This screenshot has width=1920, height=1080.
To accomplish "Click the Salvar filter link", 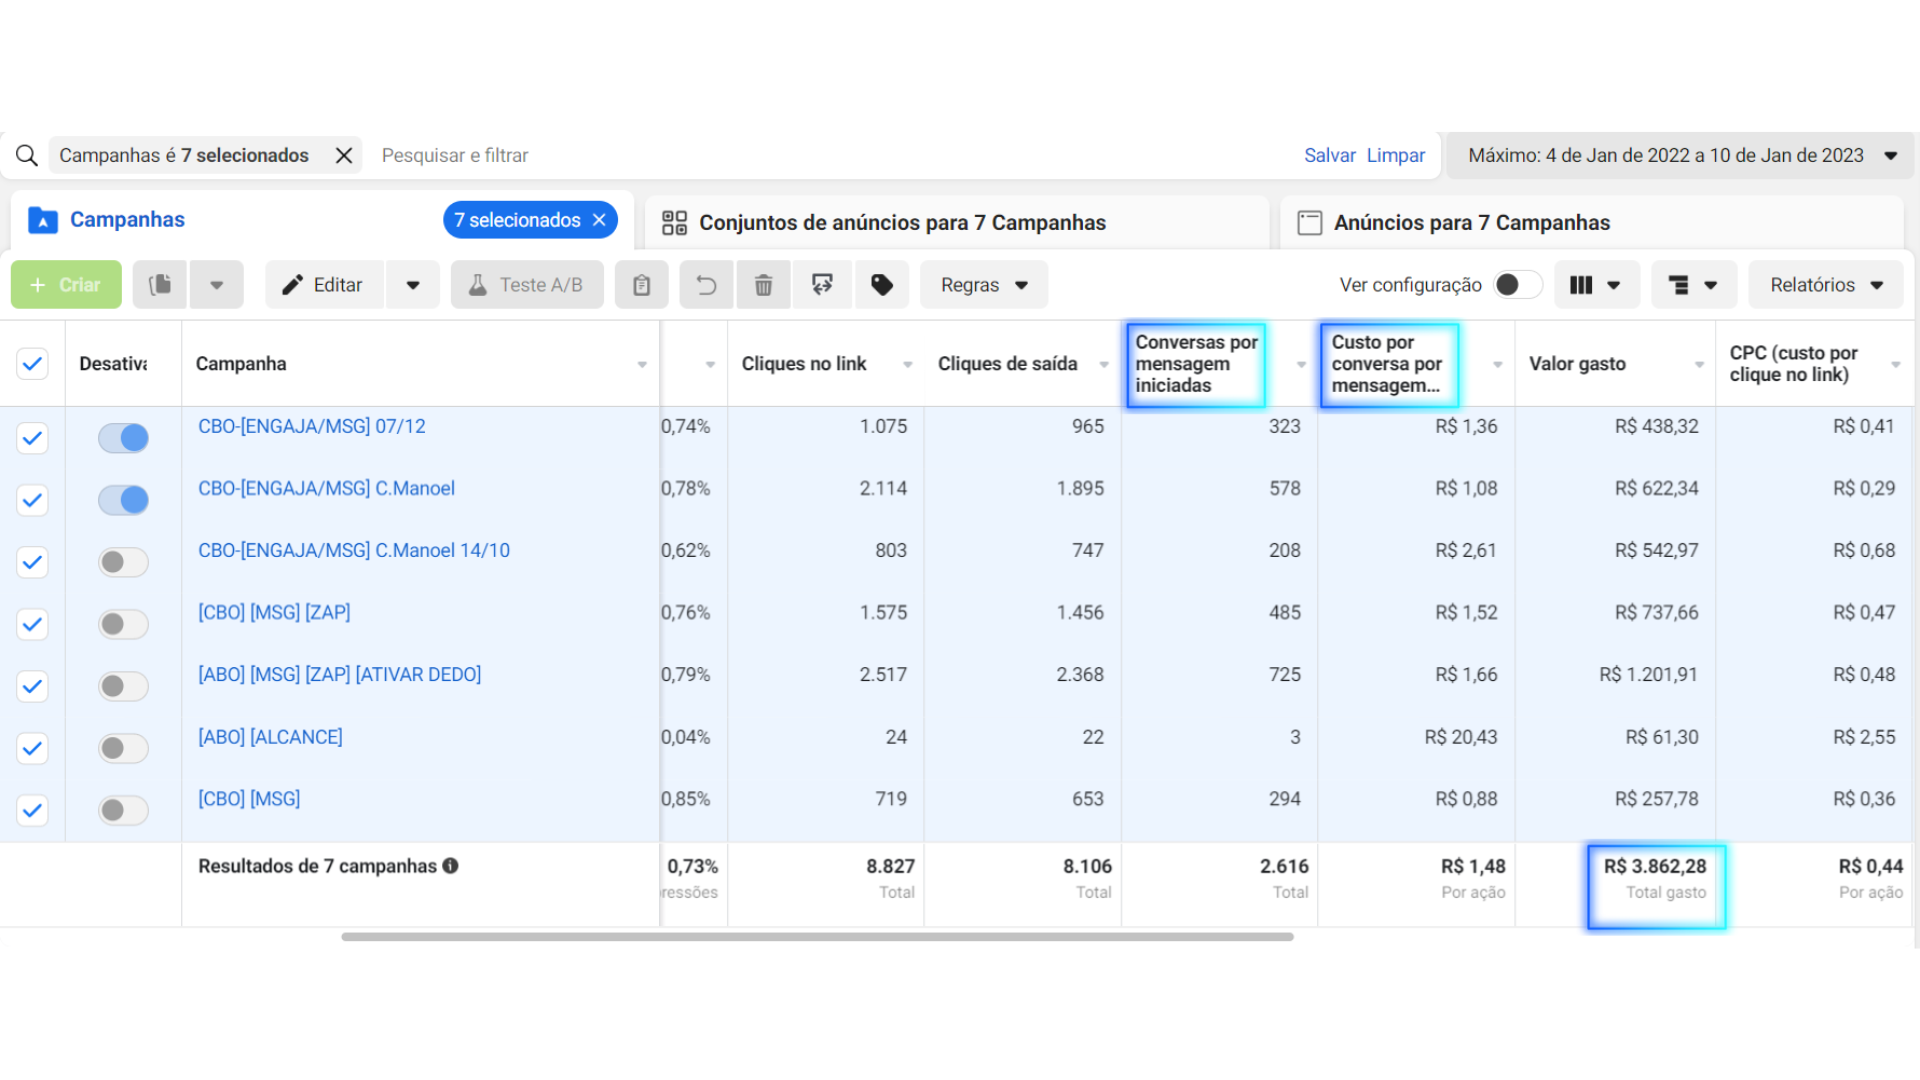I will 1329,155.
